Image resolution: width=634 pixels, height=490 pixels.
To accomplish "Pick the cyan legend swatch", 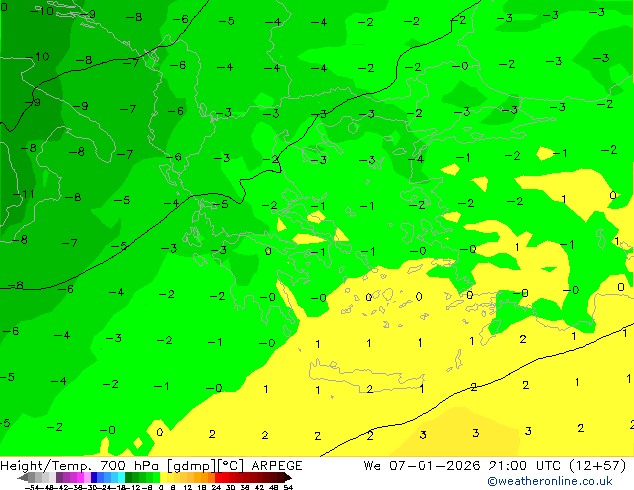I will point(121,477).
